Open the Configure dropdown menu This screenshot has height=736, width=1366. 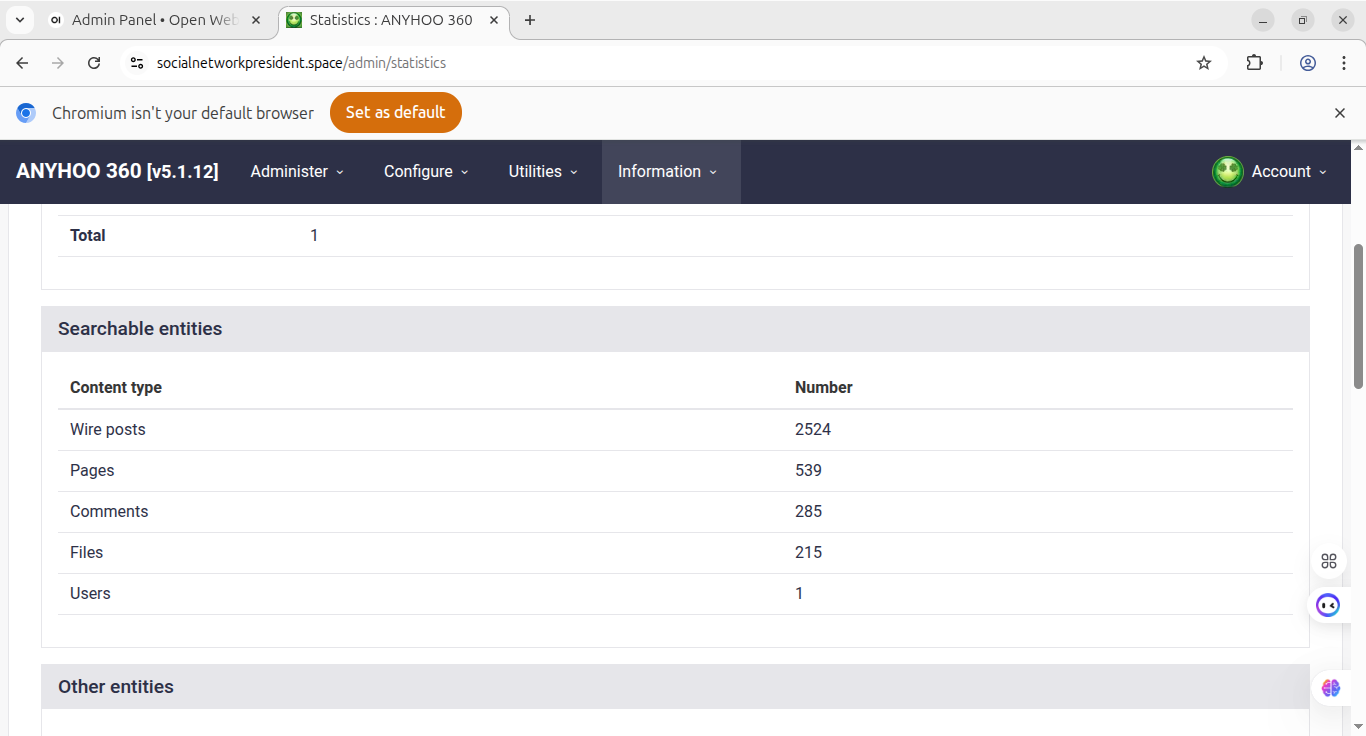click(426, 172)
